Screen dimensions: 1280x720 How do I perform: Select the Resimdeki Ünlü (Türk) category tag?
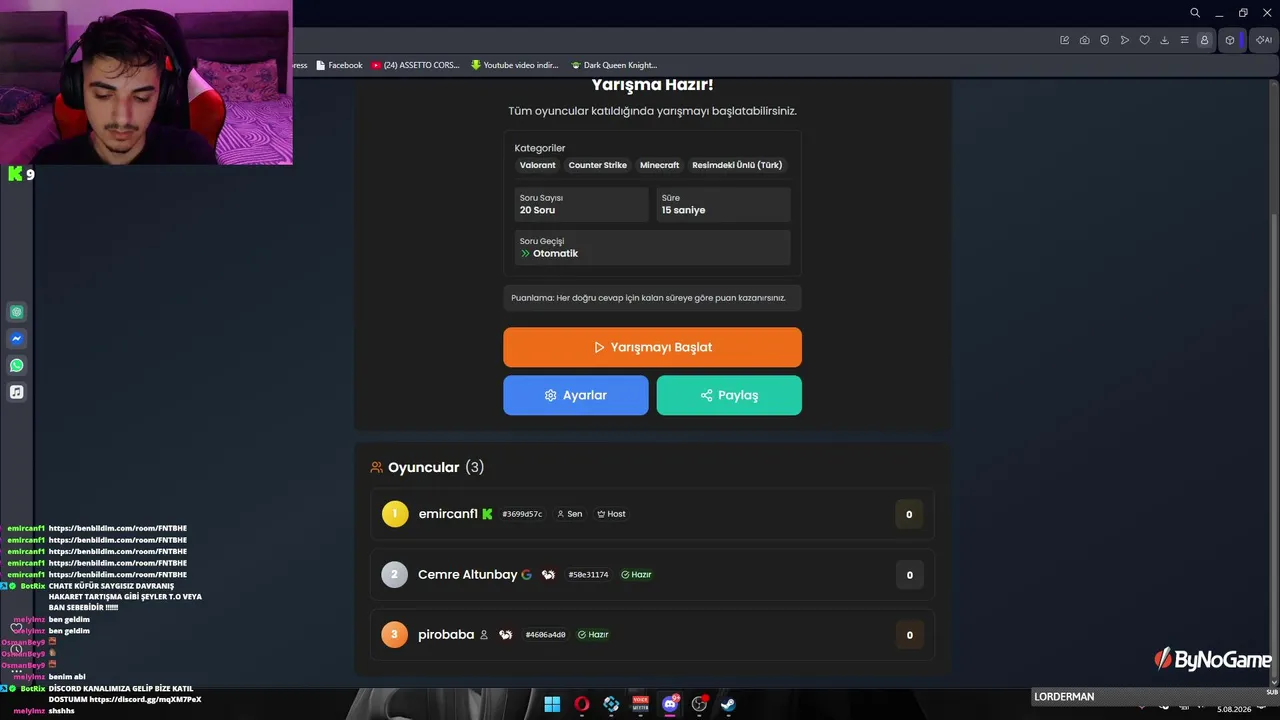[x=737, y=165]
